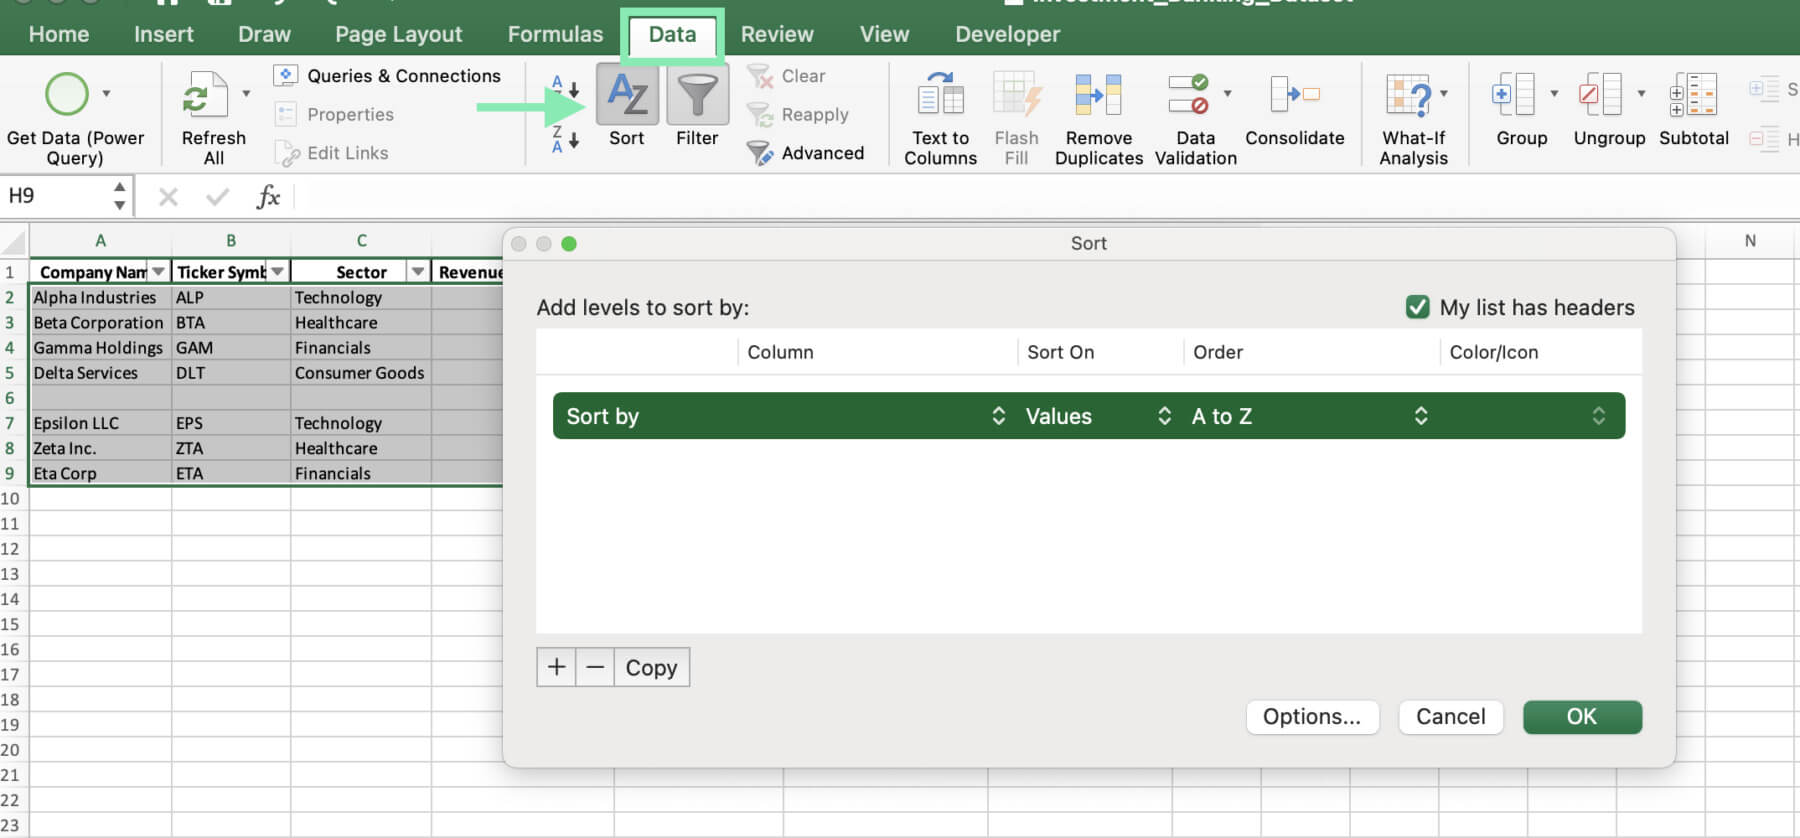
Task: Click the Name Box showing H9
Action: pos(55,196)
